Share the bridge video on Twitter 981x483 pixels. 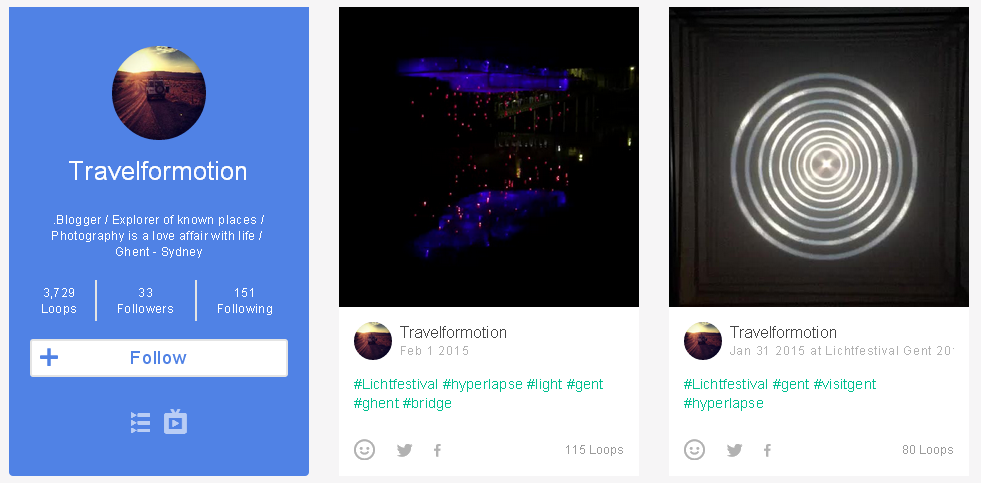[405, 450]
